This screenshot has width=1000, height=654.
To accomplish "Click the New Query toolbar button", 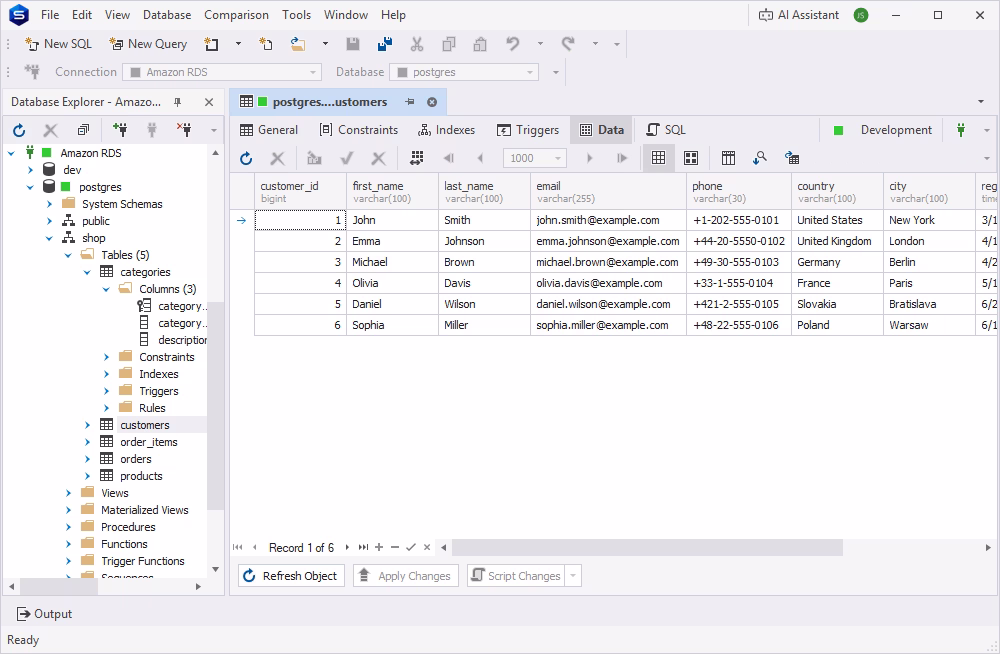I will (148, 44).
